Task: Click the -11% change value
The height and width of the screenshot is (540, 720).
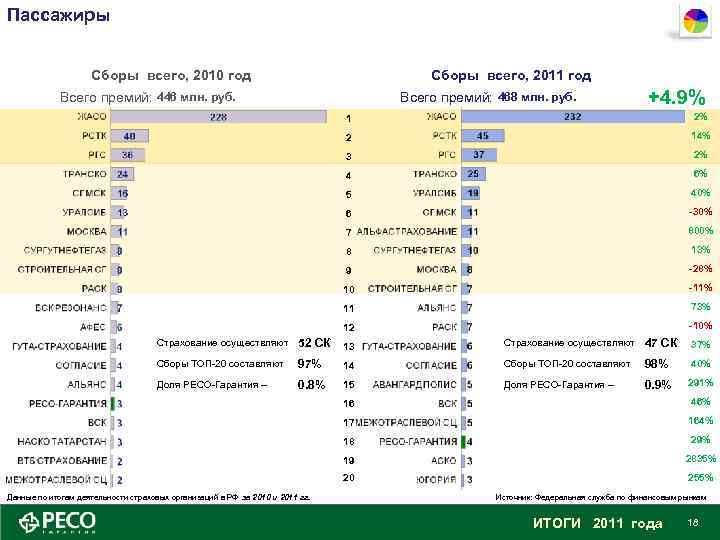Action: (x=700, y=288)
